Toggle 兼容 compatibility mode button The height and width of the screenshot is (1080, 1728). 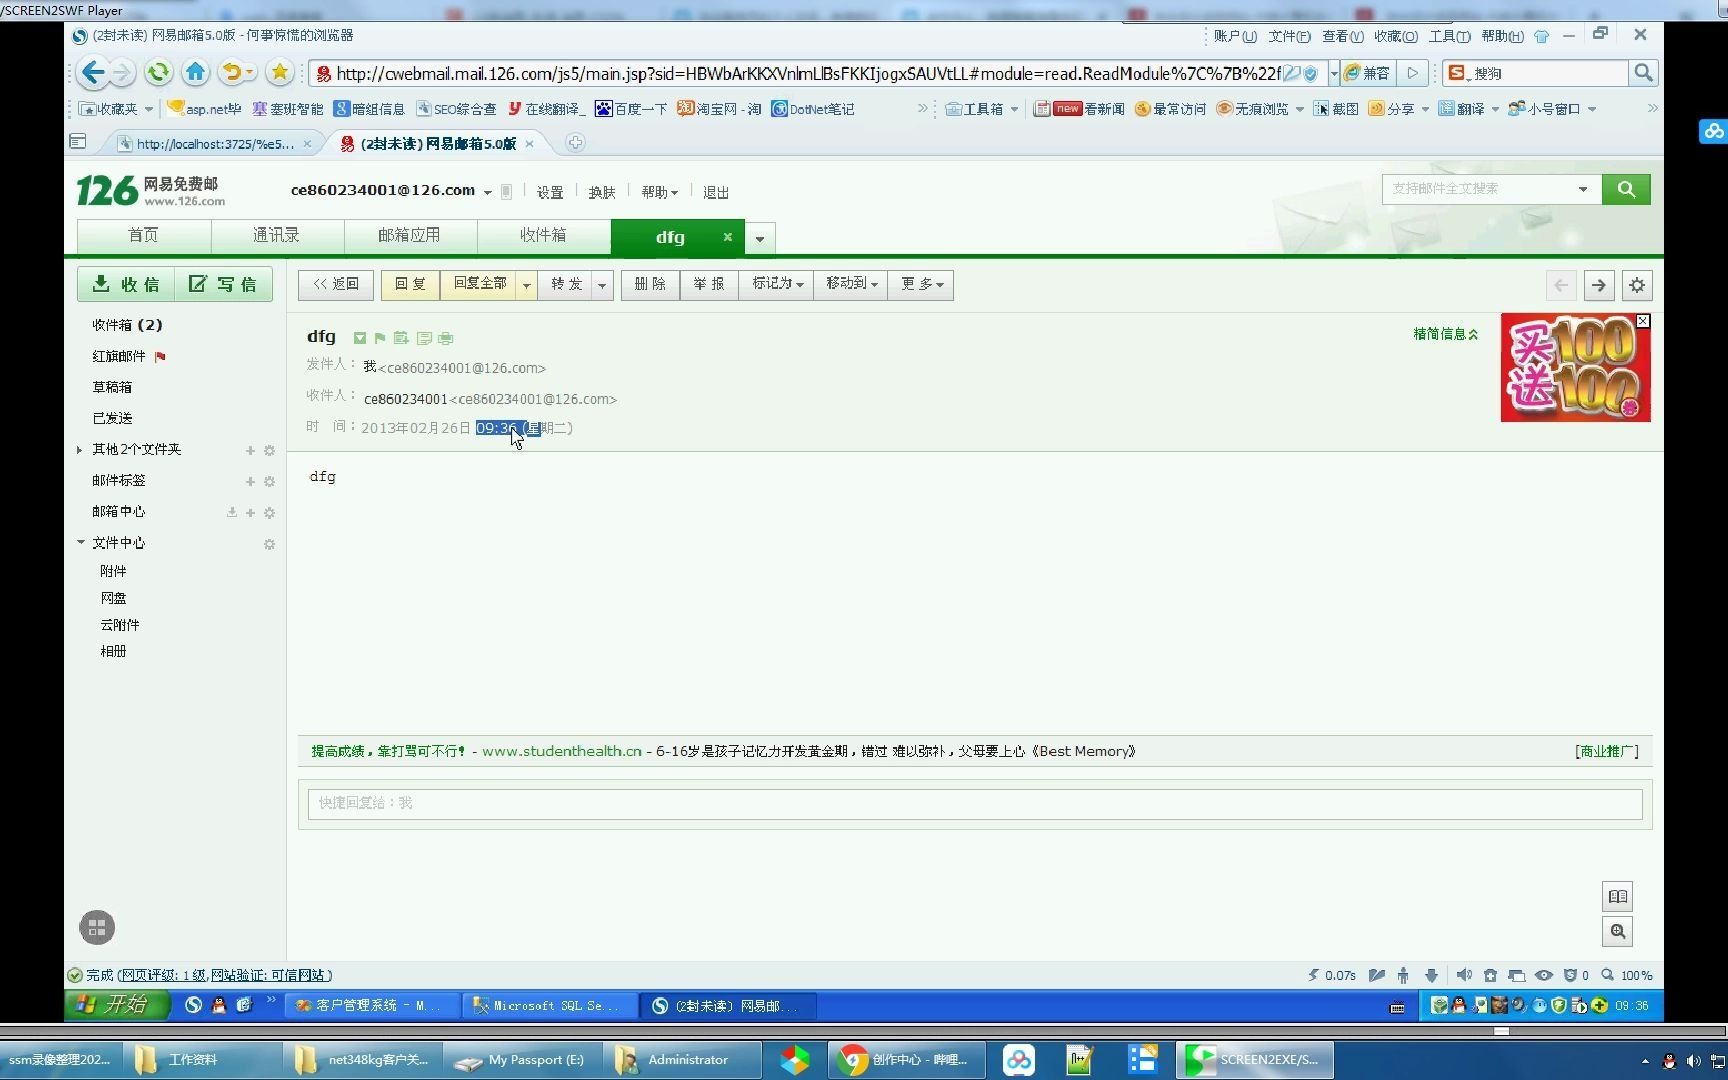pyautogui.click(x=1367, y=73)
